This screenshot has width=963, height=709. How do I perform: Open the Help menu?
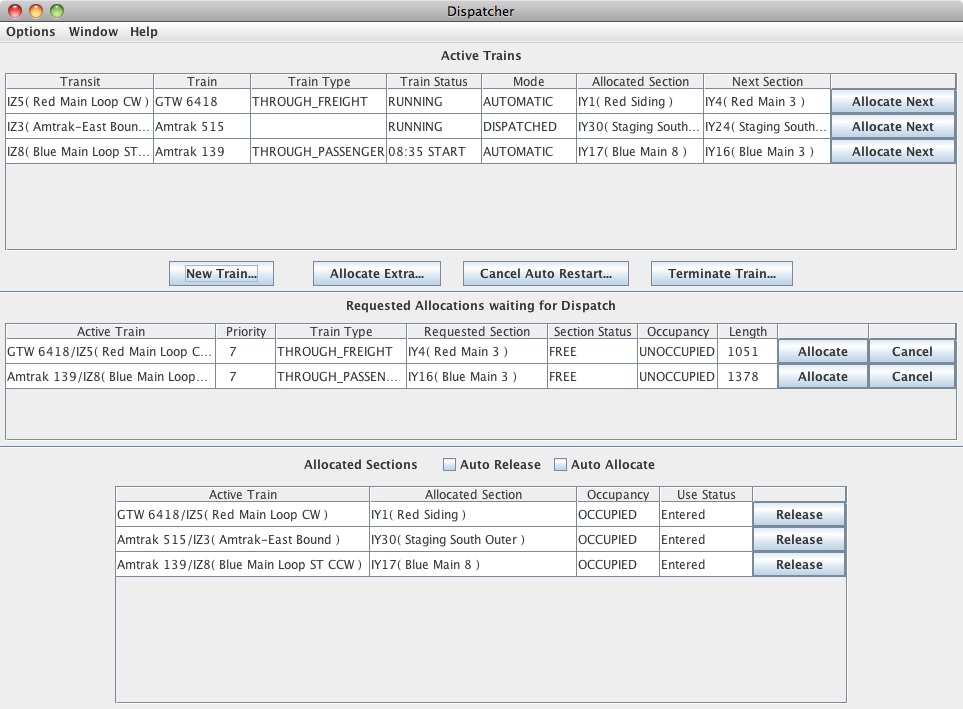[144, 31]
